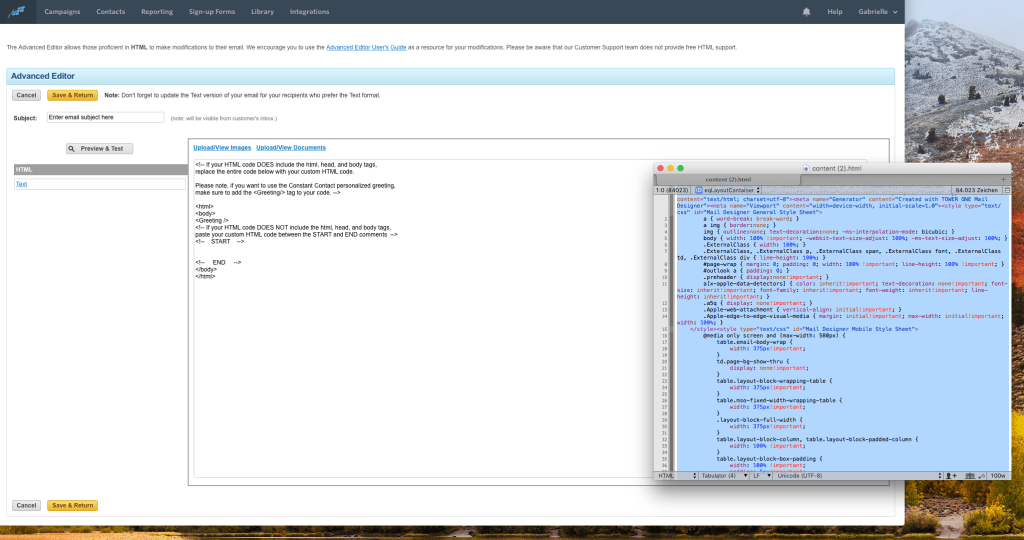Viewport: 1024px width, 540px height.
Task: Open the LF line ending menu
Action: [761, 476]
